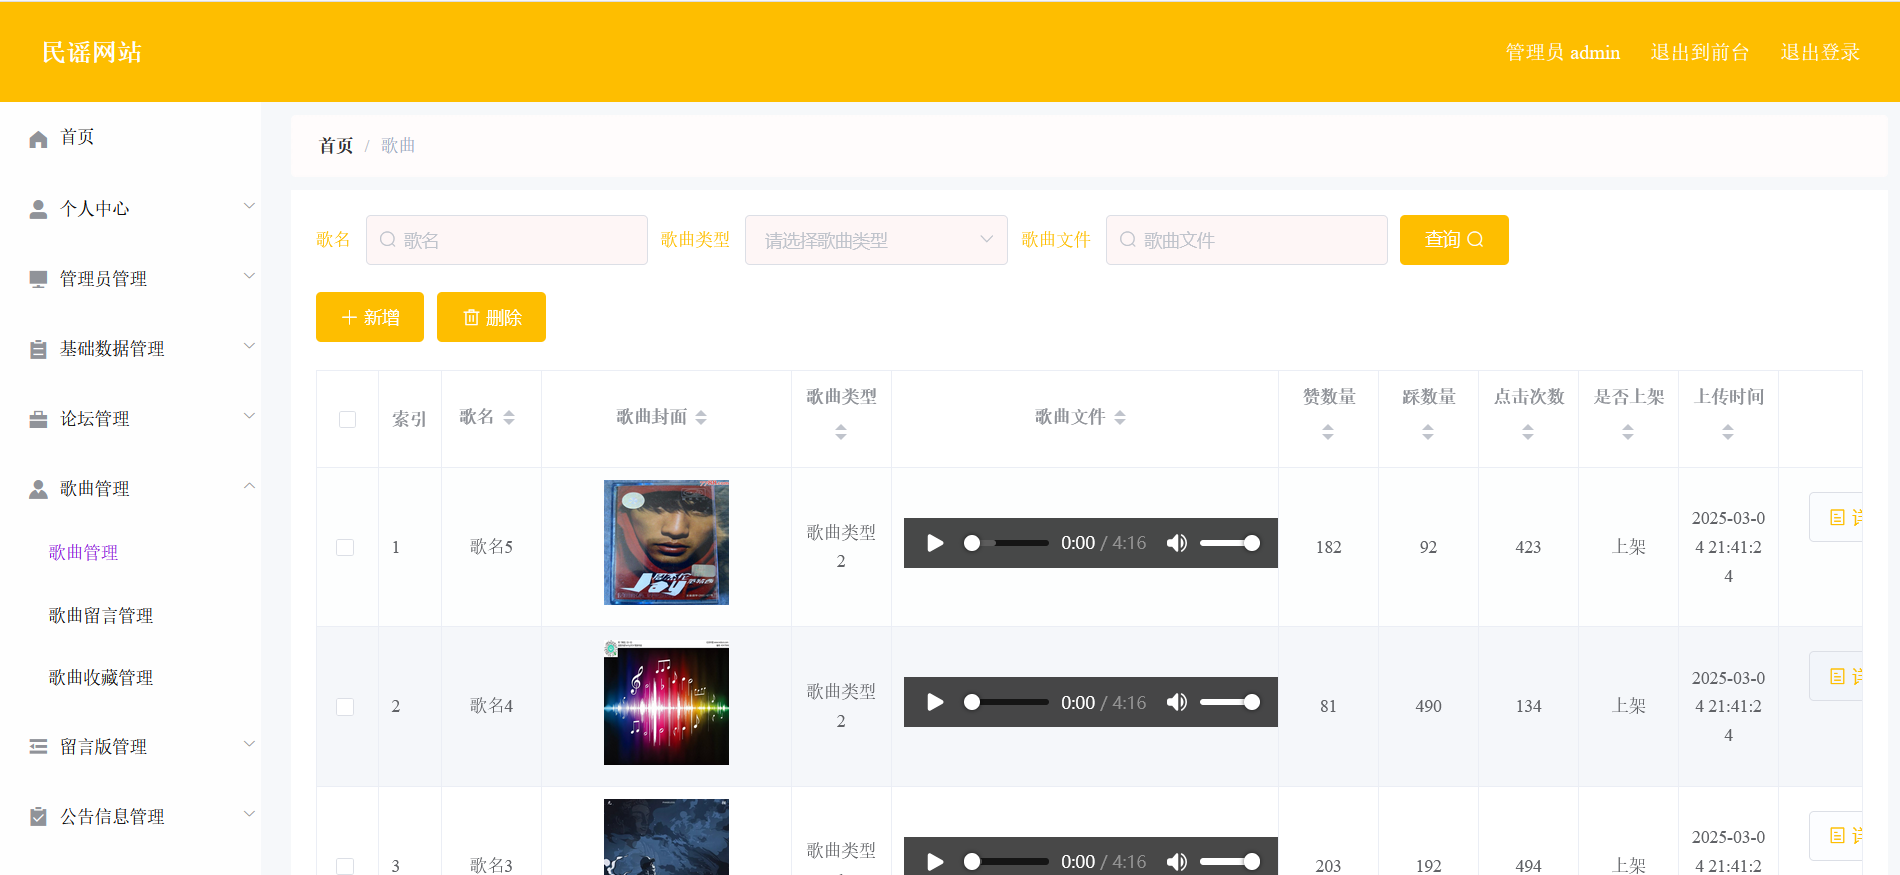Click the search icon in 歌曲文件 field
Image resolution: width=1900 pixels, height=875 pixels.
(1128, 240)
